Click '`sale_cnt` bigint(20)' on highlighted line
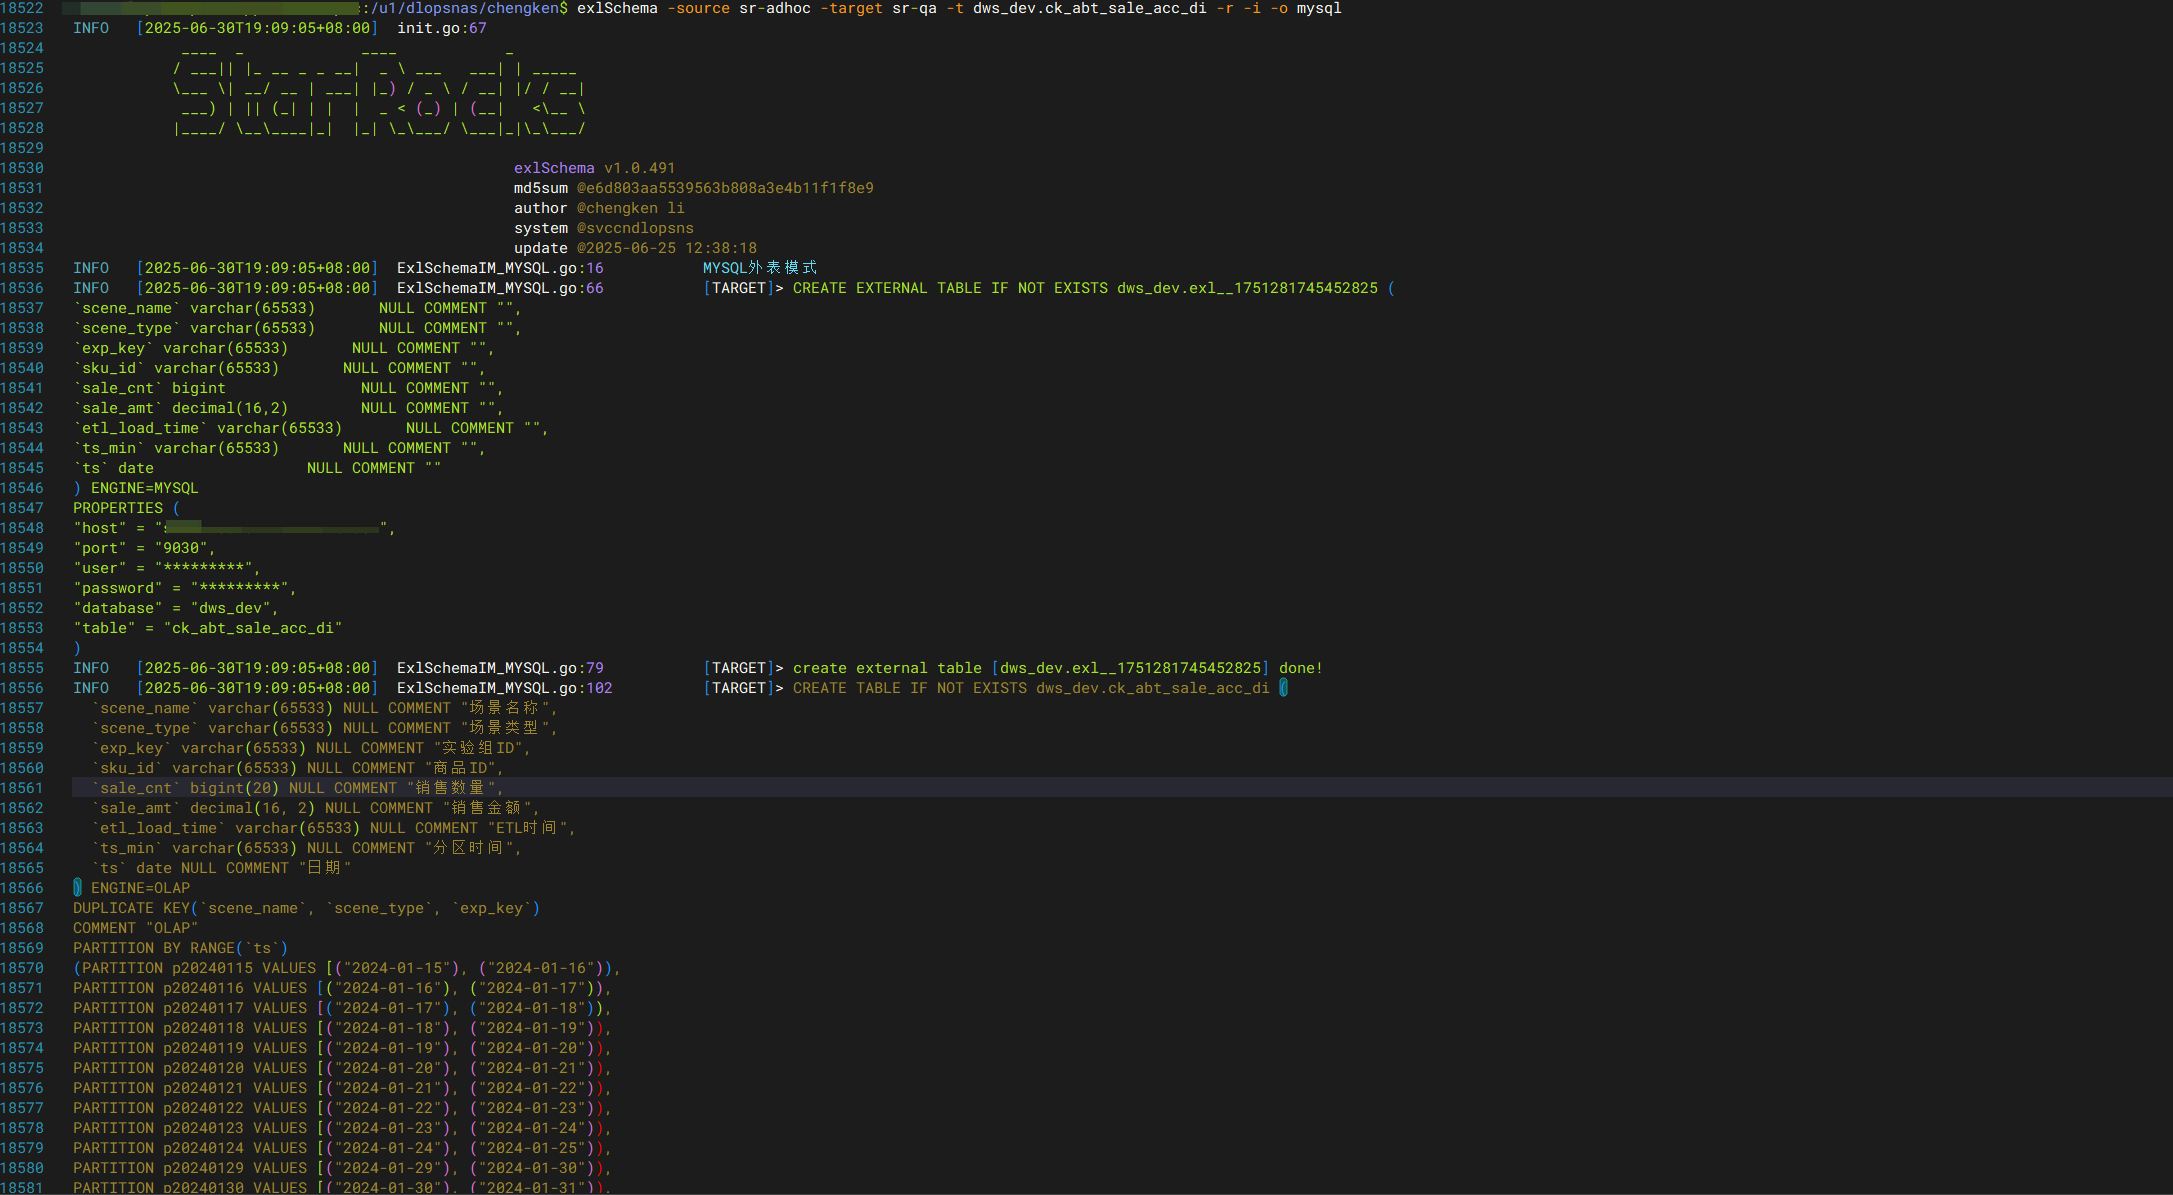Viewport: 2173px width, 1195px height. (185, 788)
